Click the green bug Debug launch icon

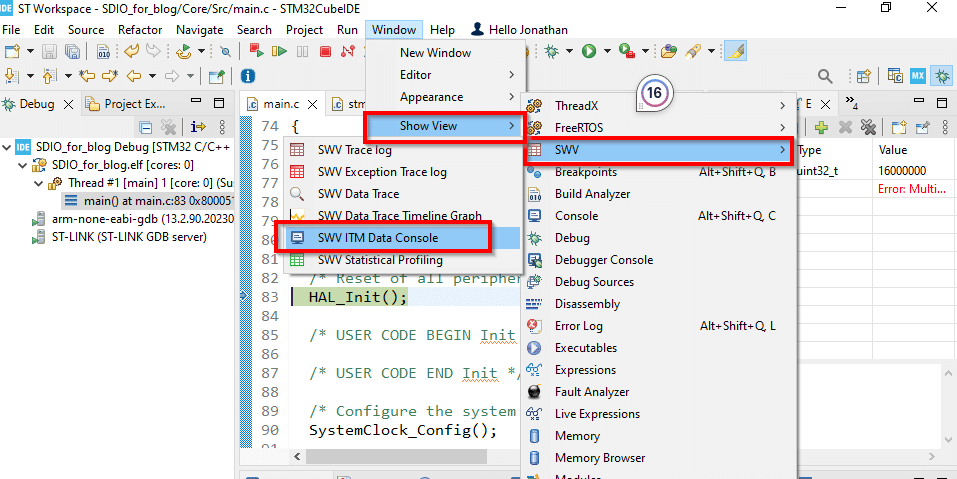pyautogui.click(x=552, y=52)
